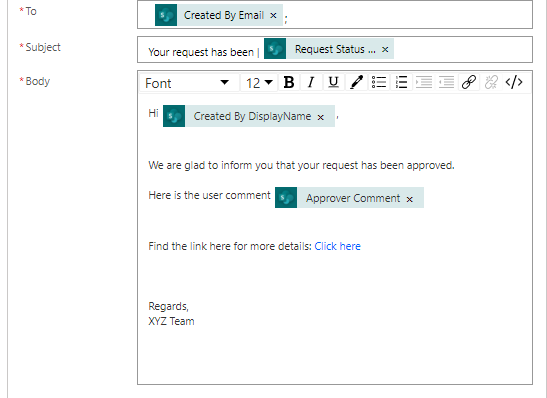
Task: Toggle underline formatting in the Body toolbar
Action: [334, 83]
